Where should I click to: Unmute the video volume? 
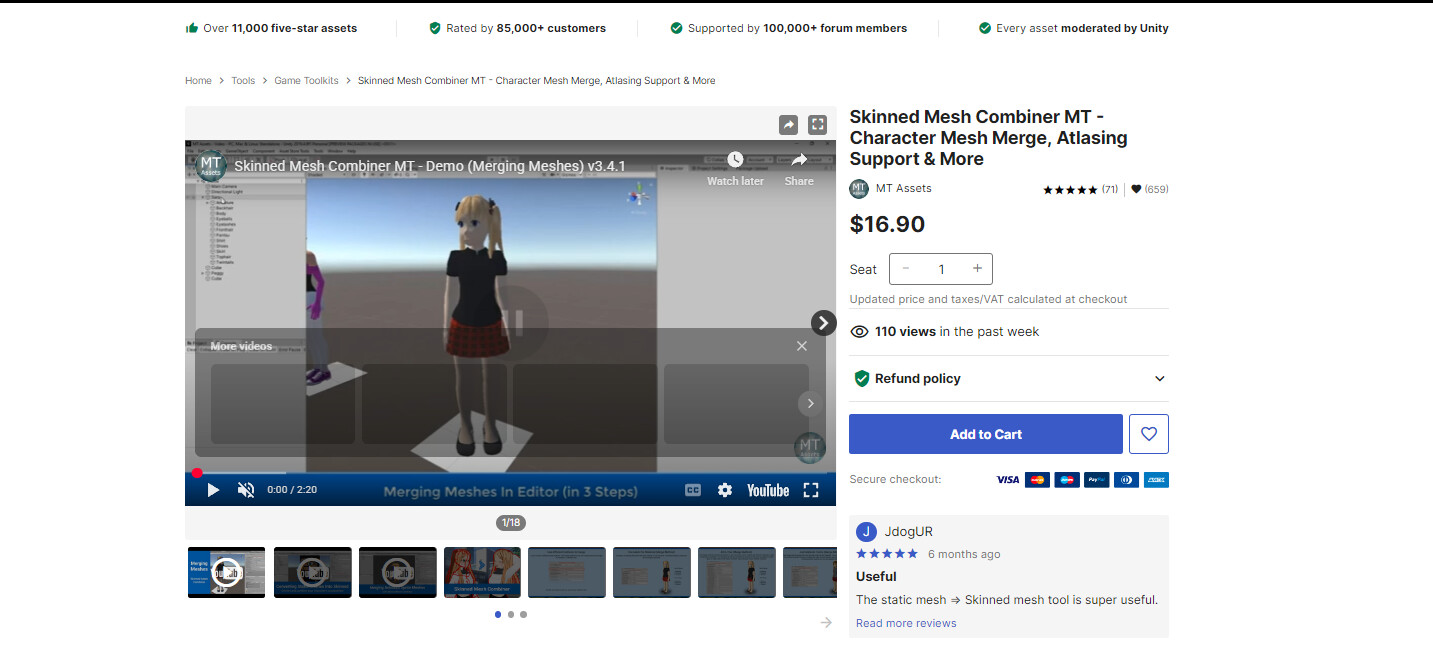(x=246, y=490)
